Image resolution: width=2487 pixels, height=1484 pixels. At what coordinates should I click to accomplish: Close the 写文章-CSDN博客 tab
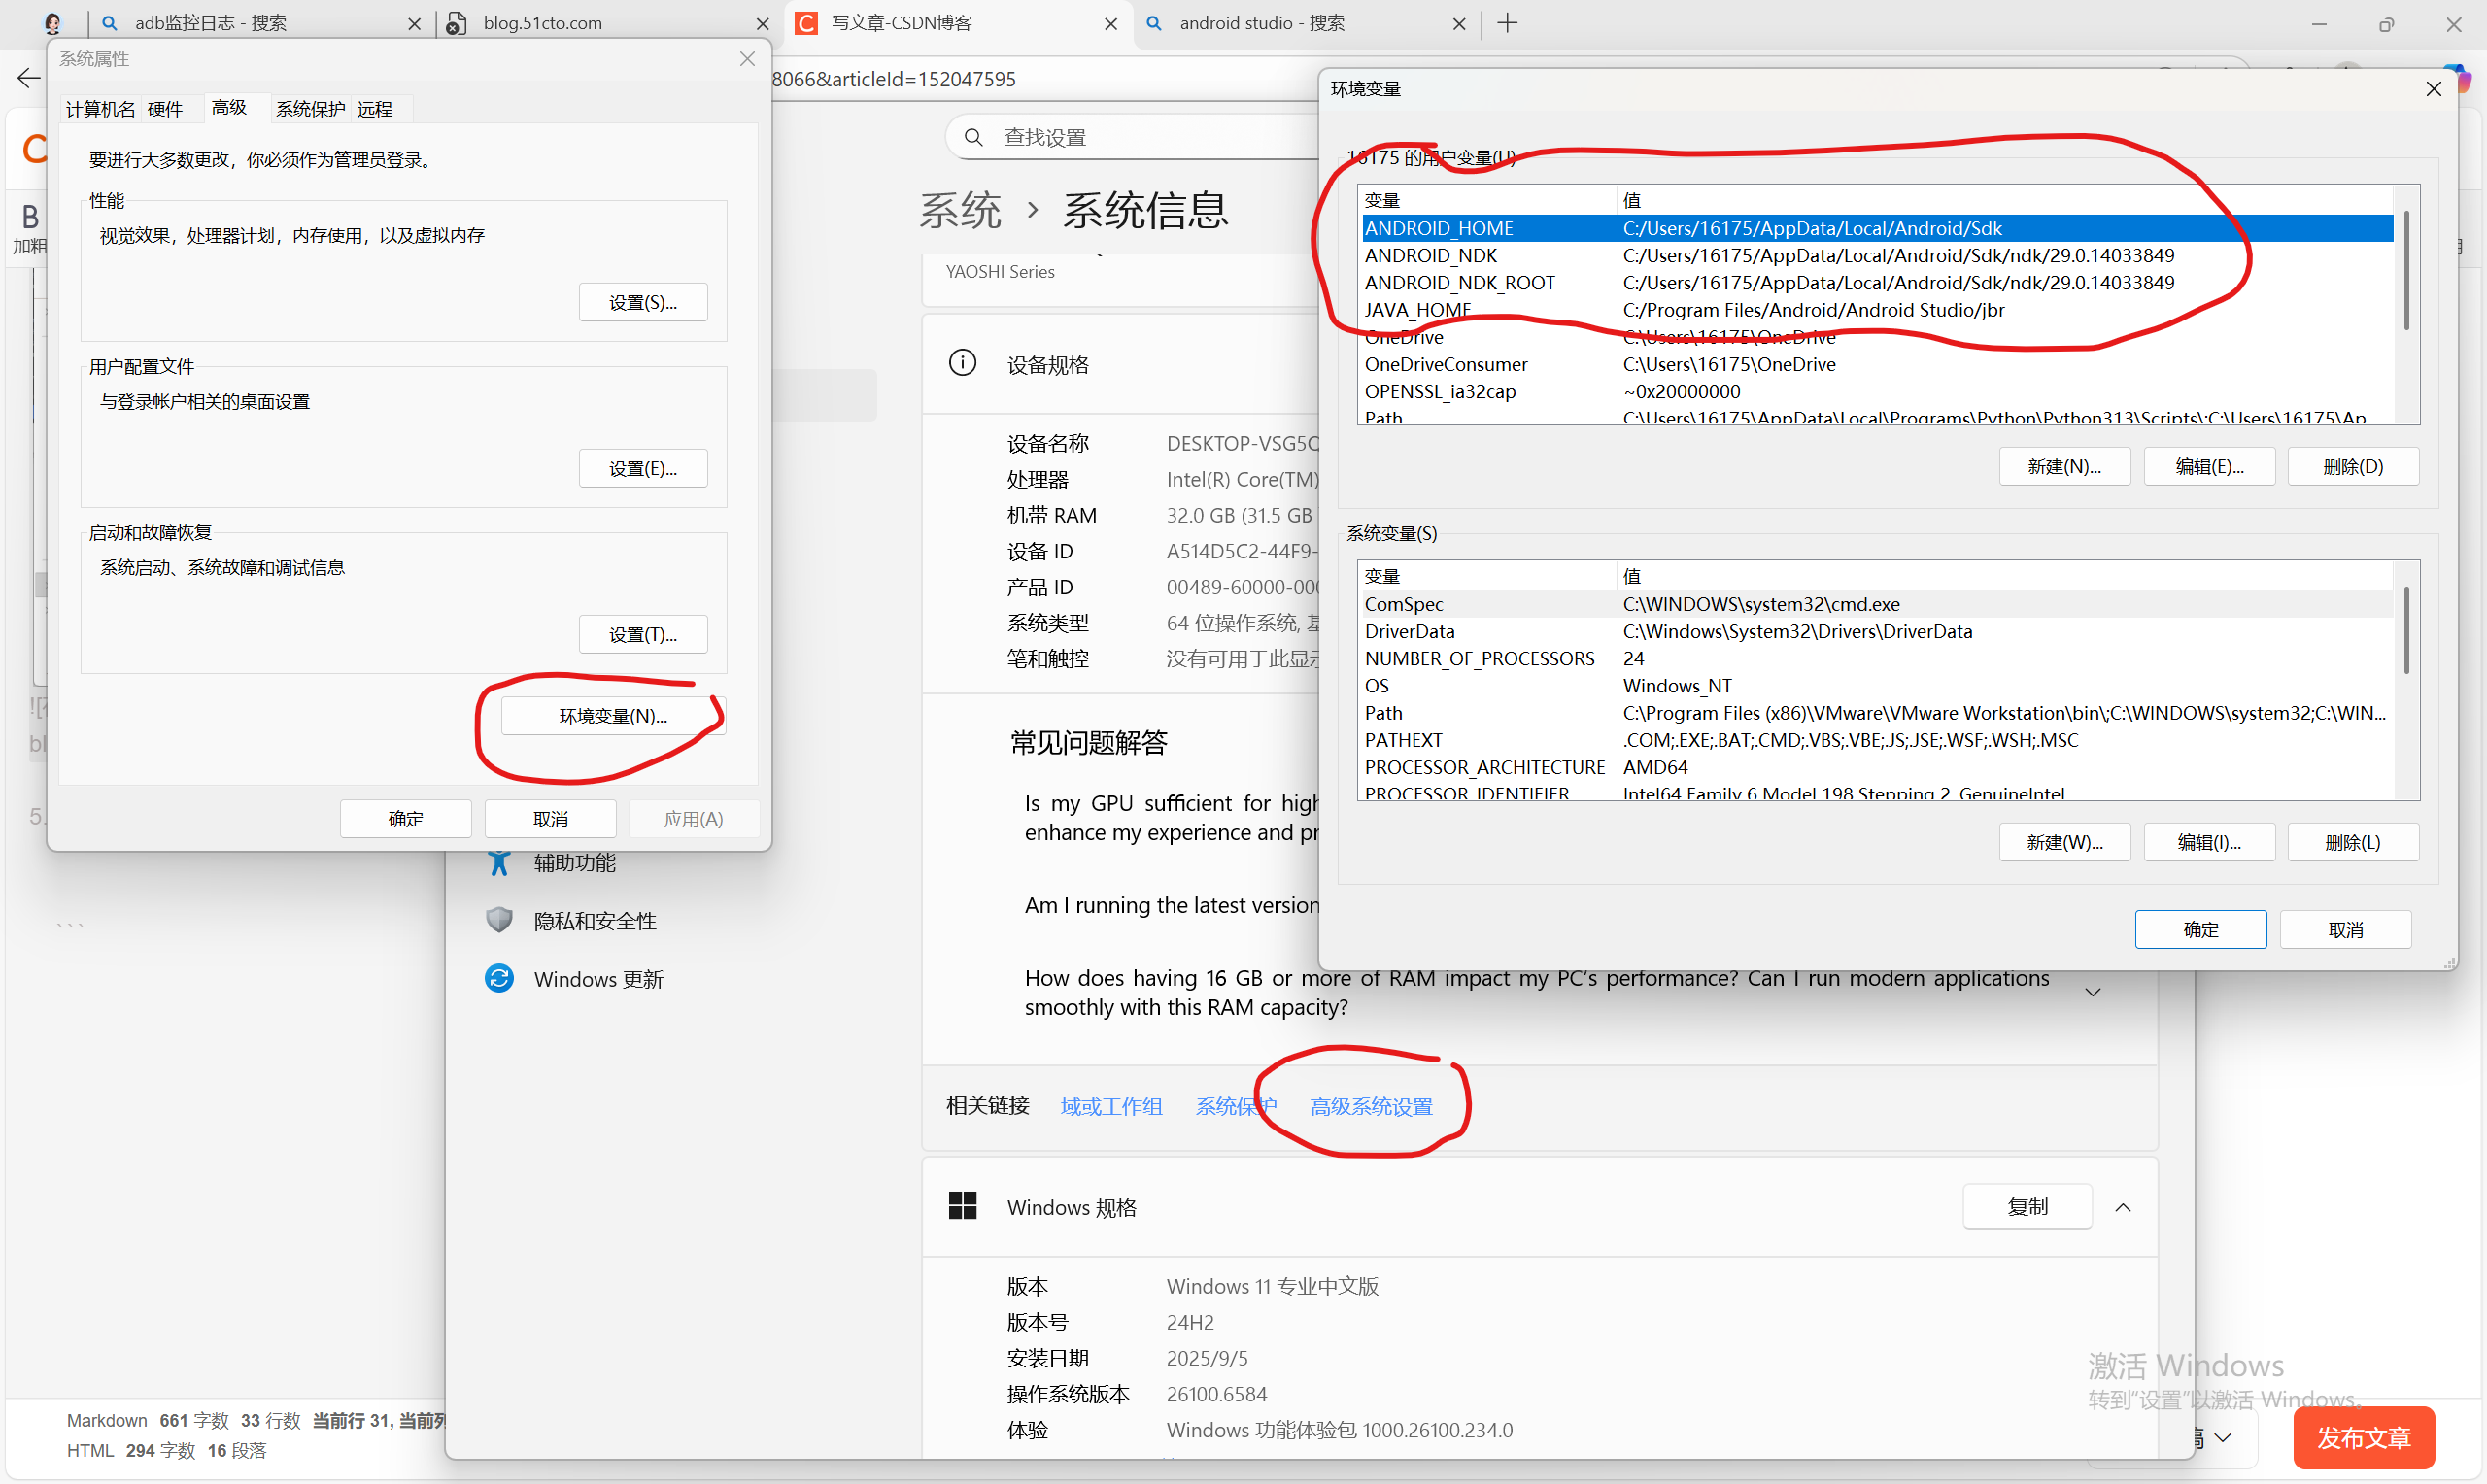point(1110,24)
